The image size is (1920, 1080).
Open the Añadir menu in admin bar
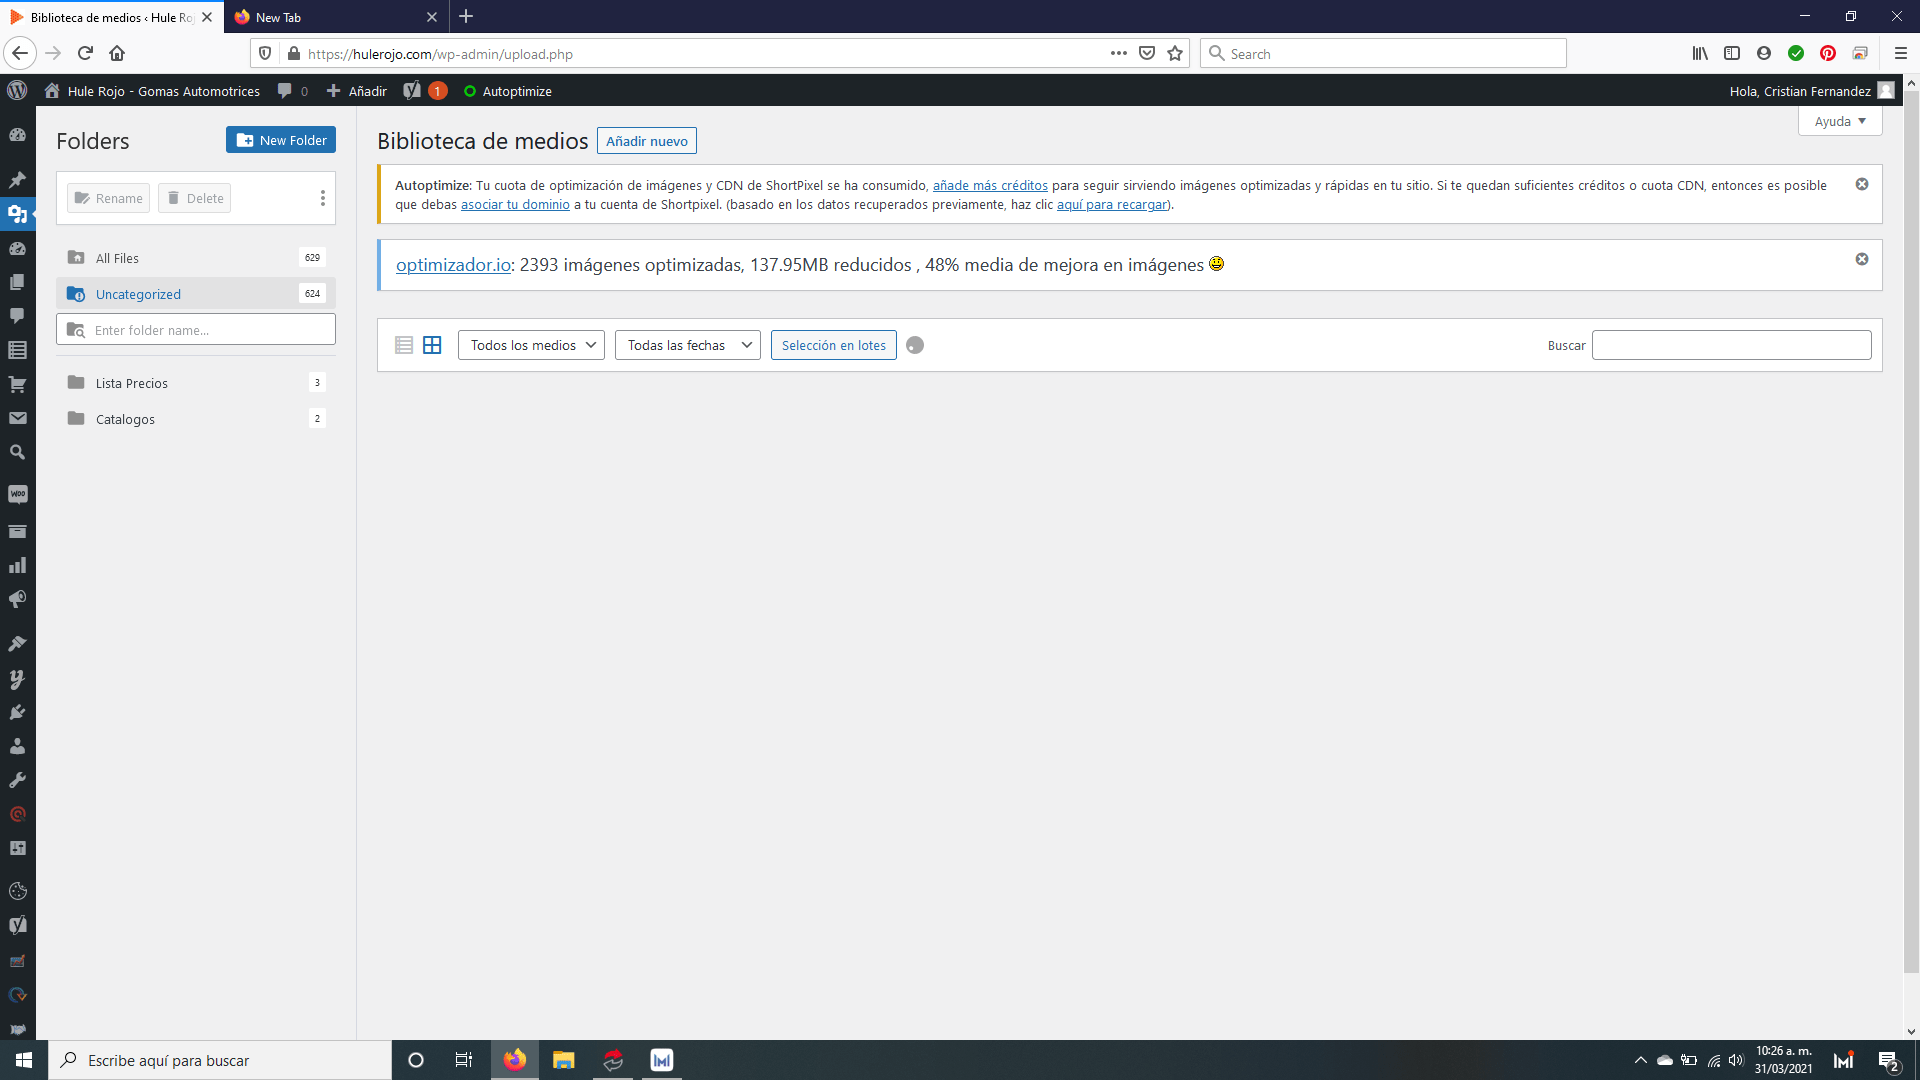357,90
